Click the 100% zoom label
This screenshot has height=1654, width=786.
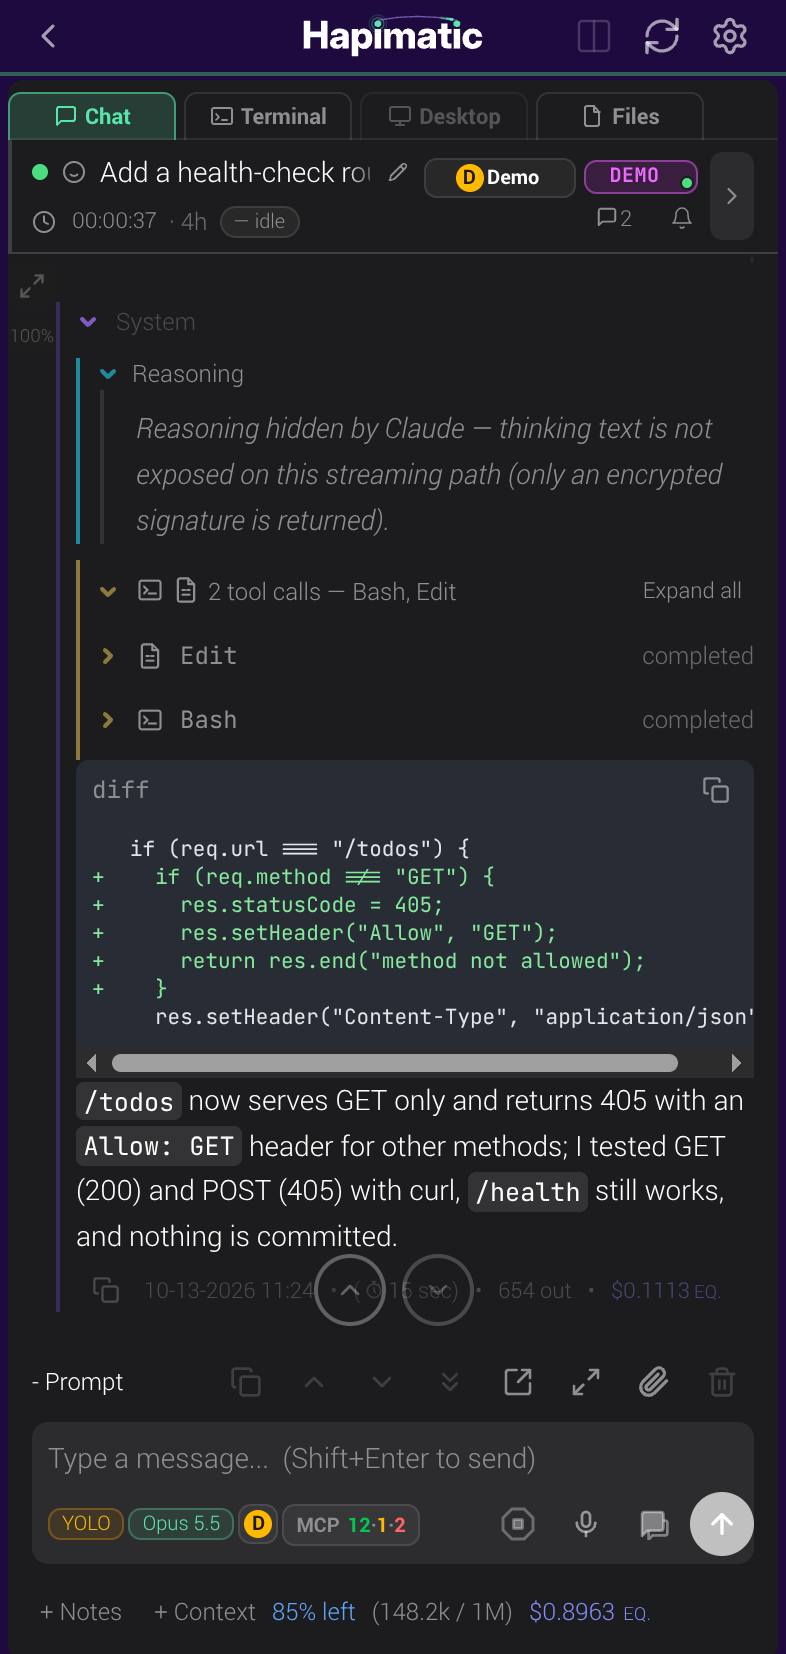coord(32,336)
